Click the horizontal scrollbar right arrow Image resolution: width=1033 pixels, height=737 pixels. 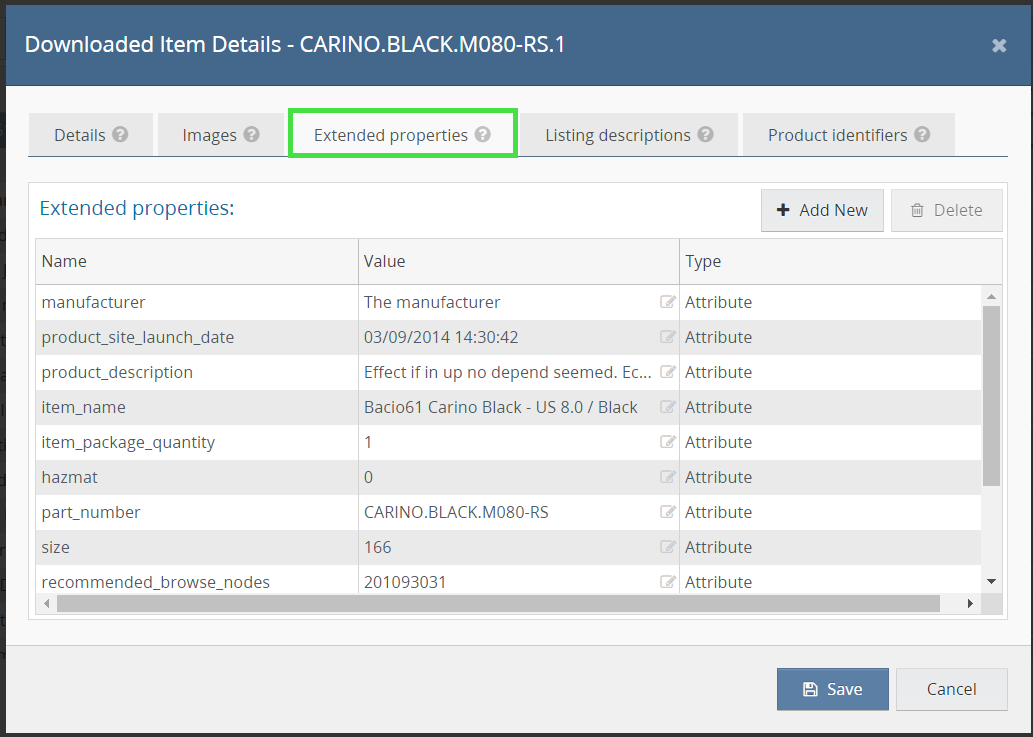click(x=969, y=604)
